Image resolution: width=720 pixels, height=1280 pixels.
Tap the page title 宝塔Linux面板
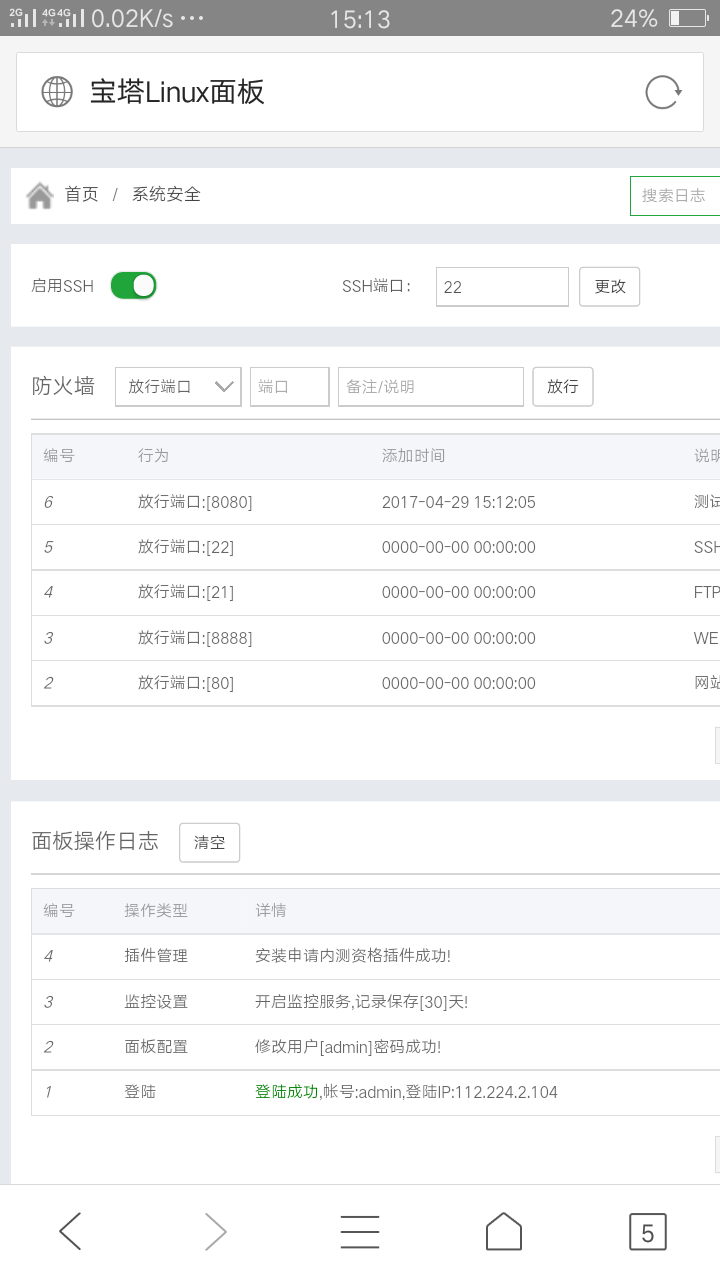pyautogui.click(x=177, y=92)
